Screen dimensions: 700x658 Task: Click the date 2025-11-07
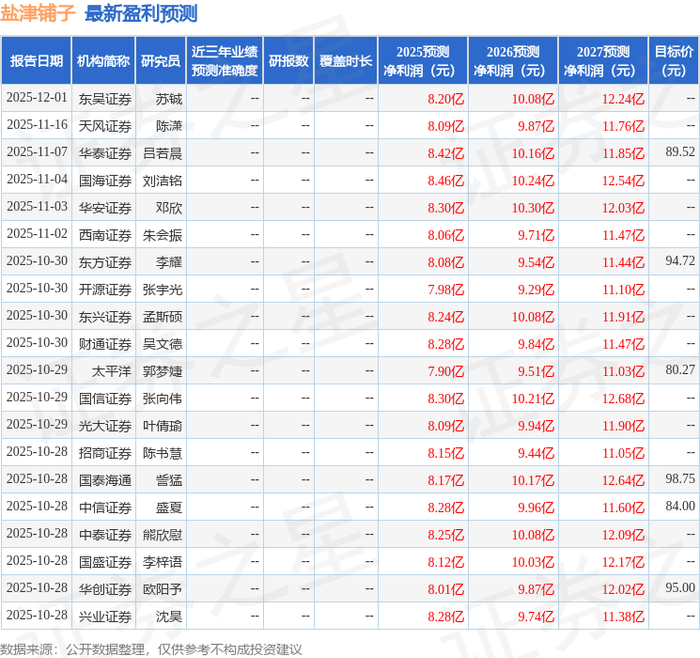pyautogui.click(x=37, y=152)
